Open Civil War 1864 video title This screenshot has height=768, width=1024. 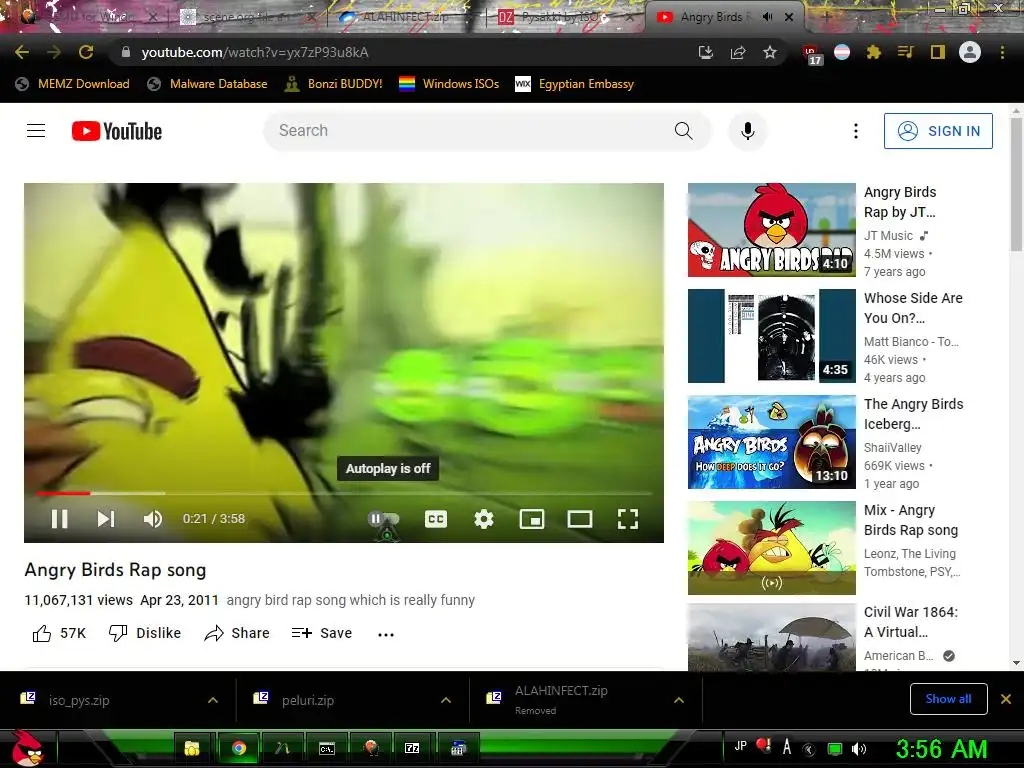910,622
